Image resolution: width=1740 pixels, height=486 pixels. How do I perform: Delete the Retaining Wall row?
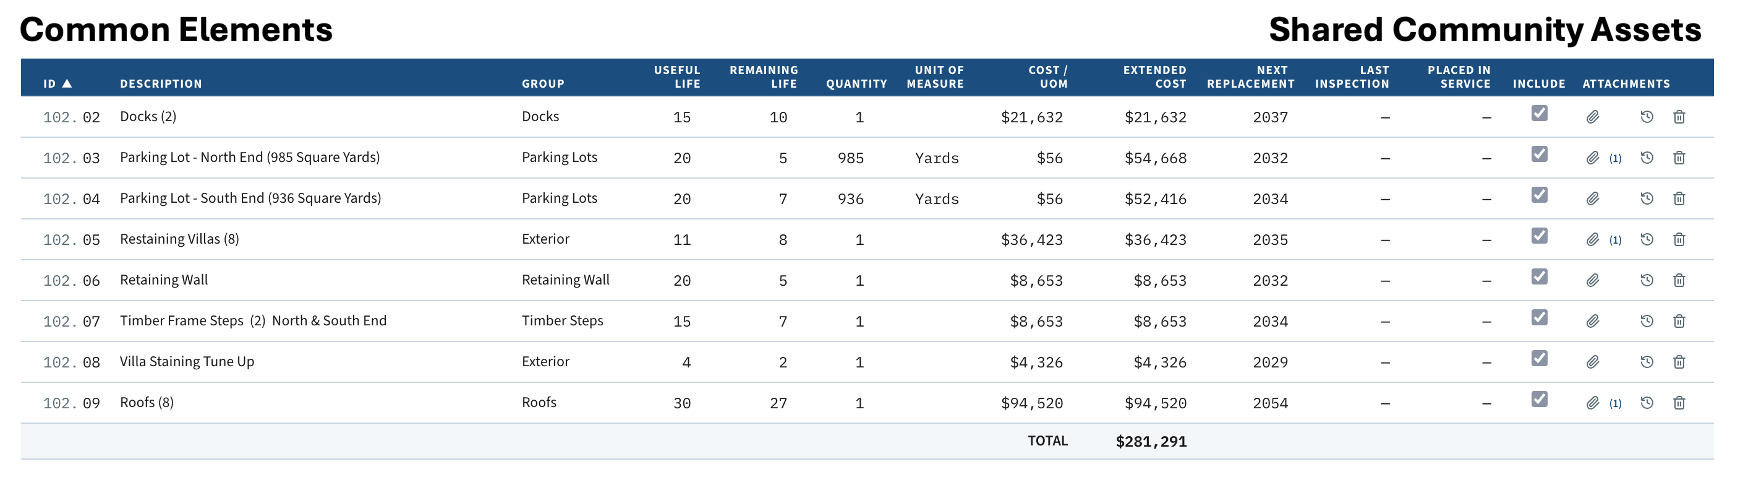1679,281
